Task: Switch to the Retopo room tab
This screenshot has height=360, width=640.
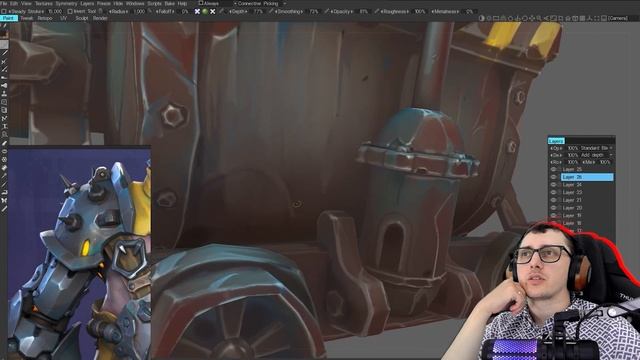Action: pos(45,18)
